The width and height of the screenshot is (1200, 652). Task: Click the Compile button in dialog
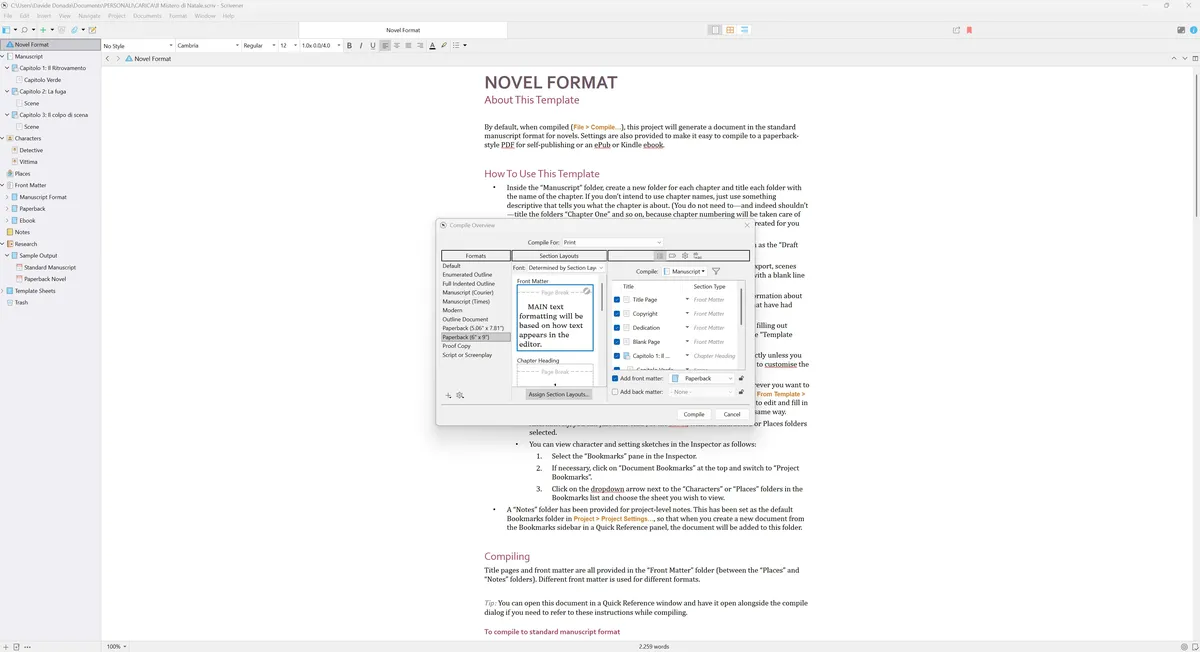coord(694,414)
